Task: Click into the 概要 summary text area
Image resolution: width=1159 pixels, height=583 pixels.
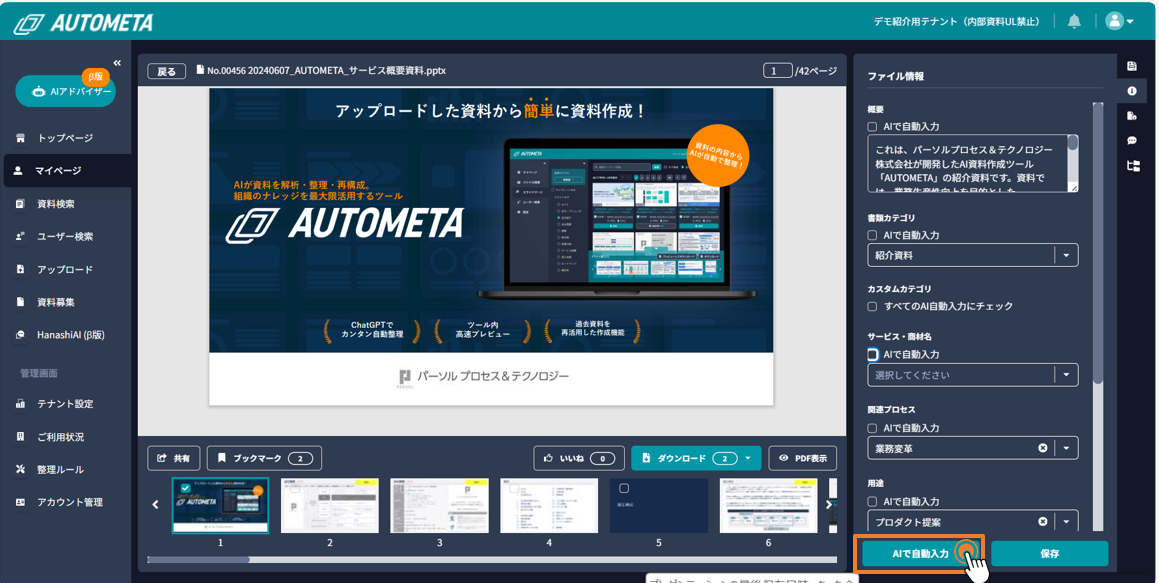Action: 972,163
